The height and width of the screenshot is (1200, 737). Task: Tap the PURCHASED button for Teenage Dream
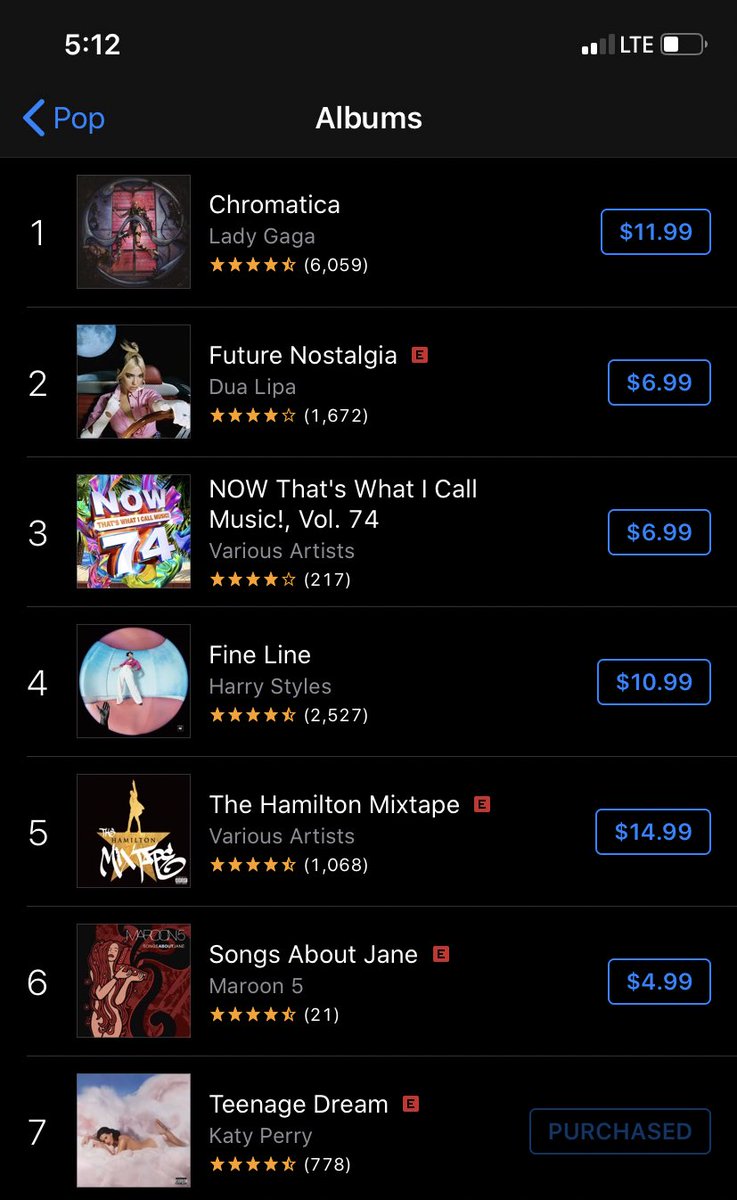620,1131
